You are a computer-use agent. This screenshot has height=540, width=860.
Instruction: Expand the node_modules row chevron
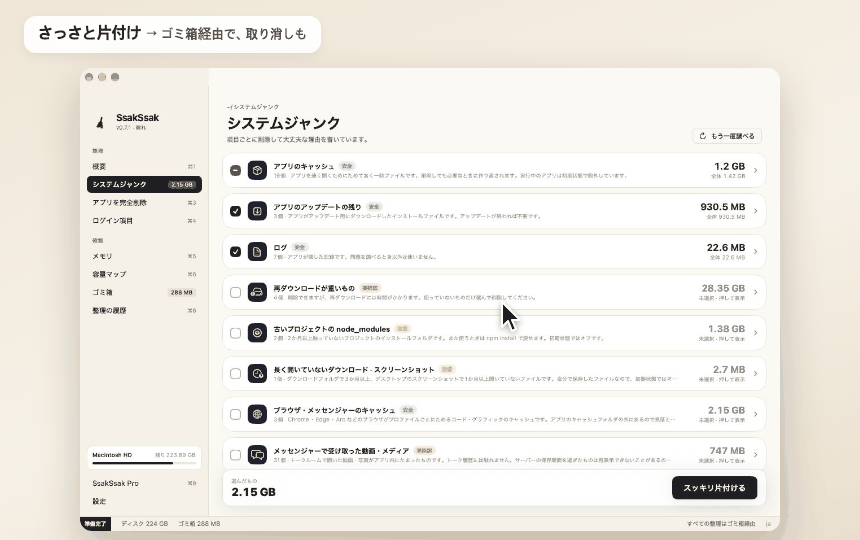pyautogui.click(x=756, y=333)
